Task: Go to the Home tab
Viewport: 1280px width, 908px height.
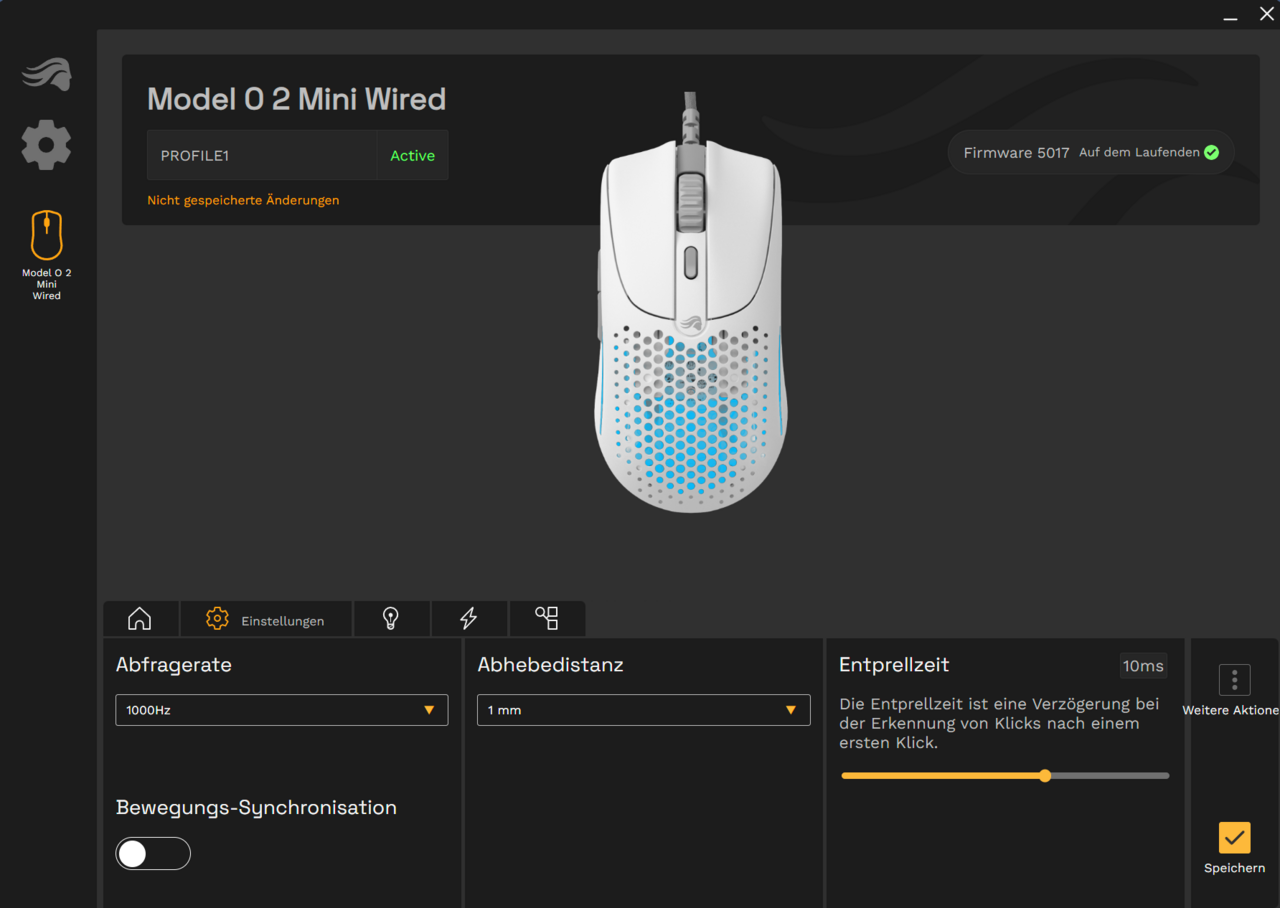Action: pyautogui.click(x=140, y=619)
